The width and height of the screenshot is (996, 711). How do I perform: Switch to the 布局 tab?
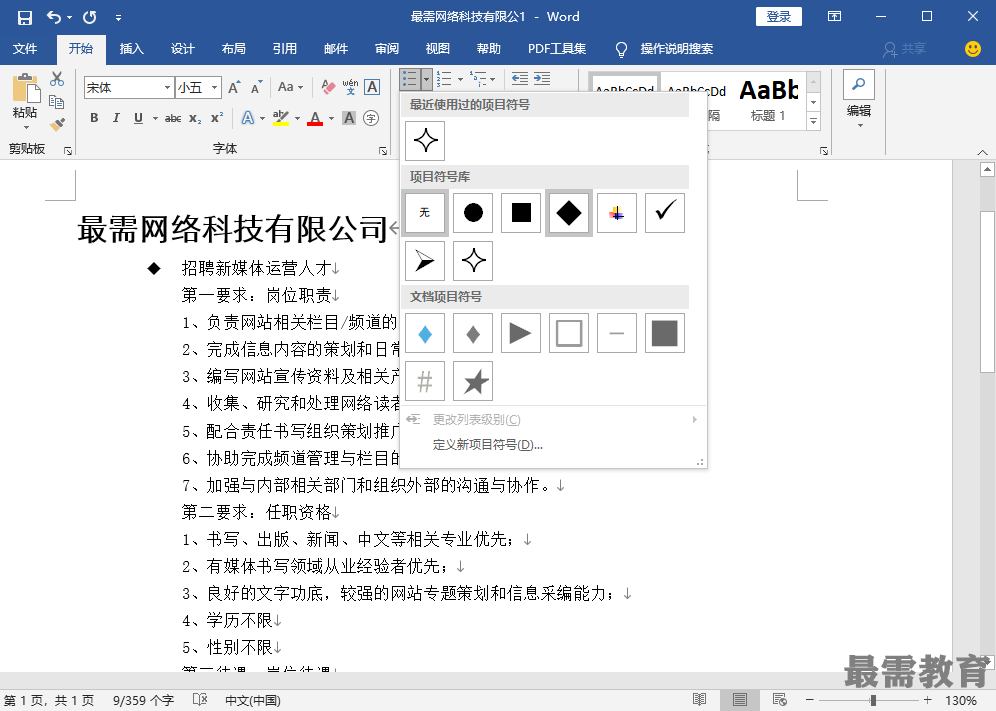[x=234, y=48]
